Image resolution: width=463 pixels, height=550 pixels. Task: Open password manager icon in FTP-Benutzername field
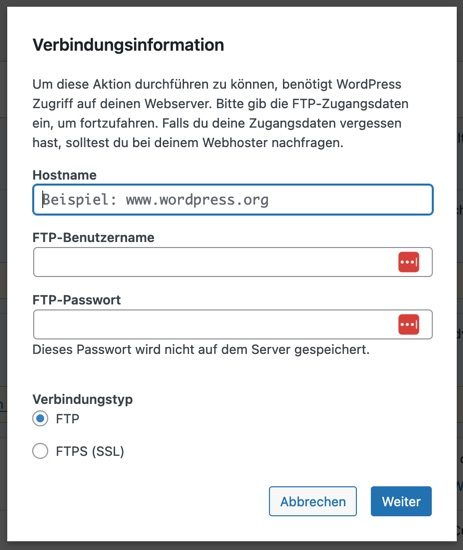(x=409, y=262)
